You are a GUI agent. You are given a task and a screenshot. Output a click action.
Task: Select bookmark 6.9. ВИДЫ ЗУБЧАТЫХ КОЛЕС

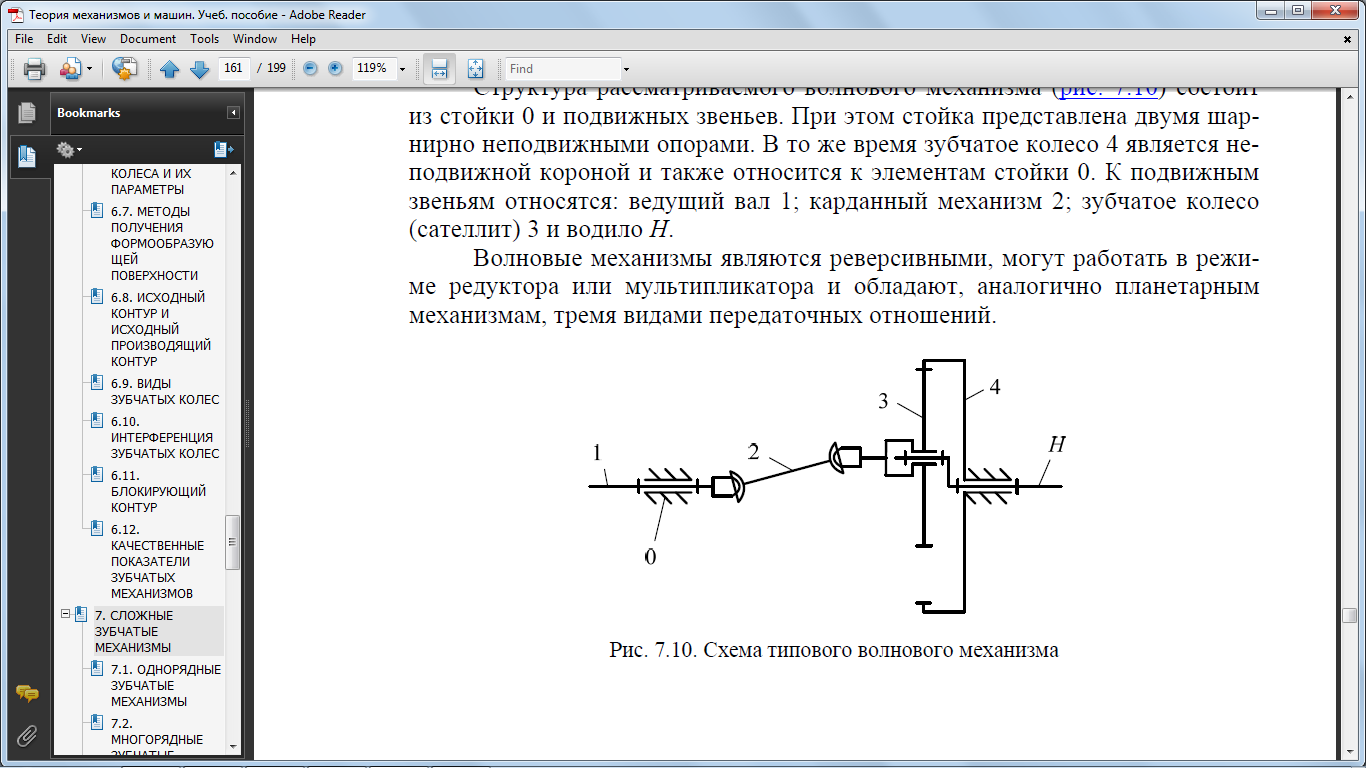coord(164,391)
